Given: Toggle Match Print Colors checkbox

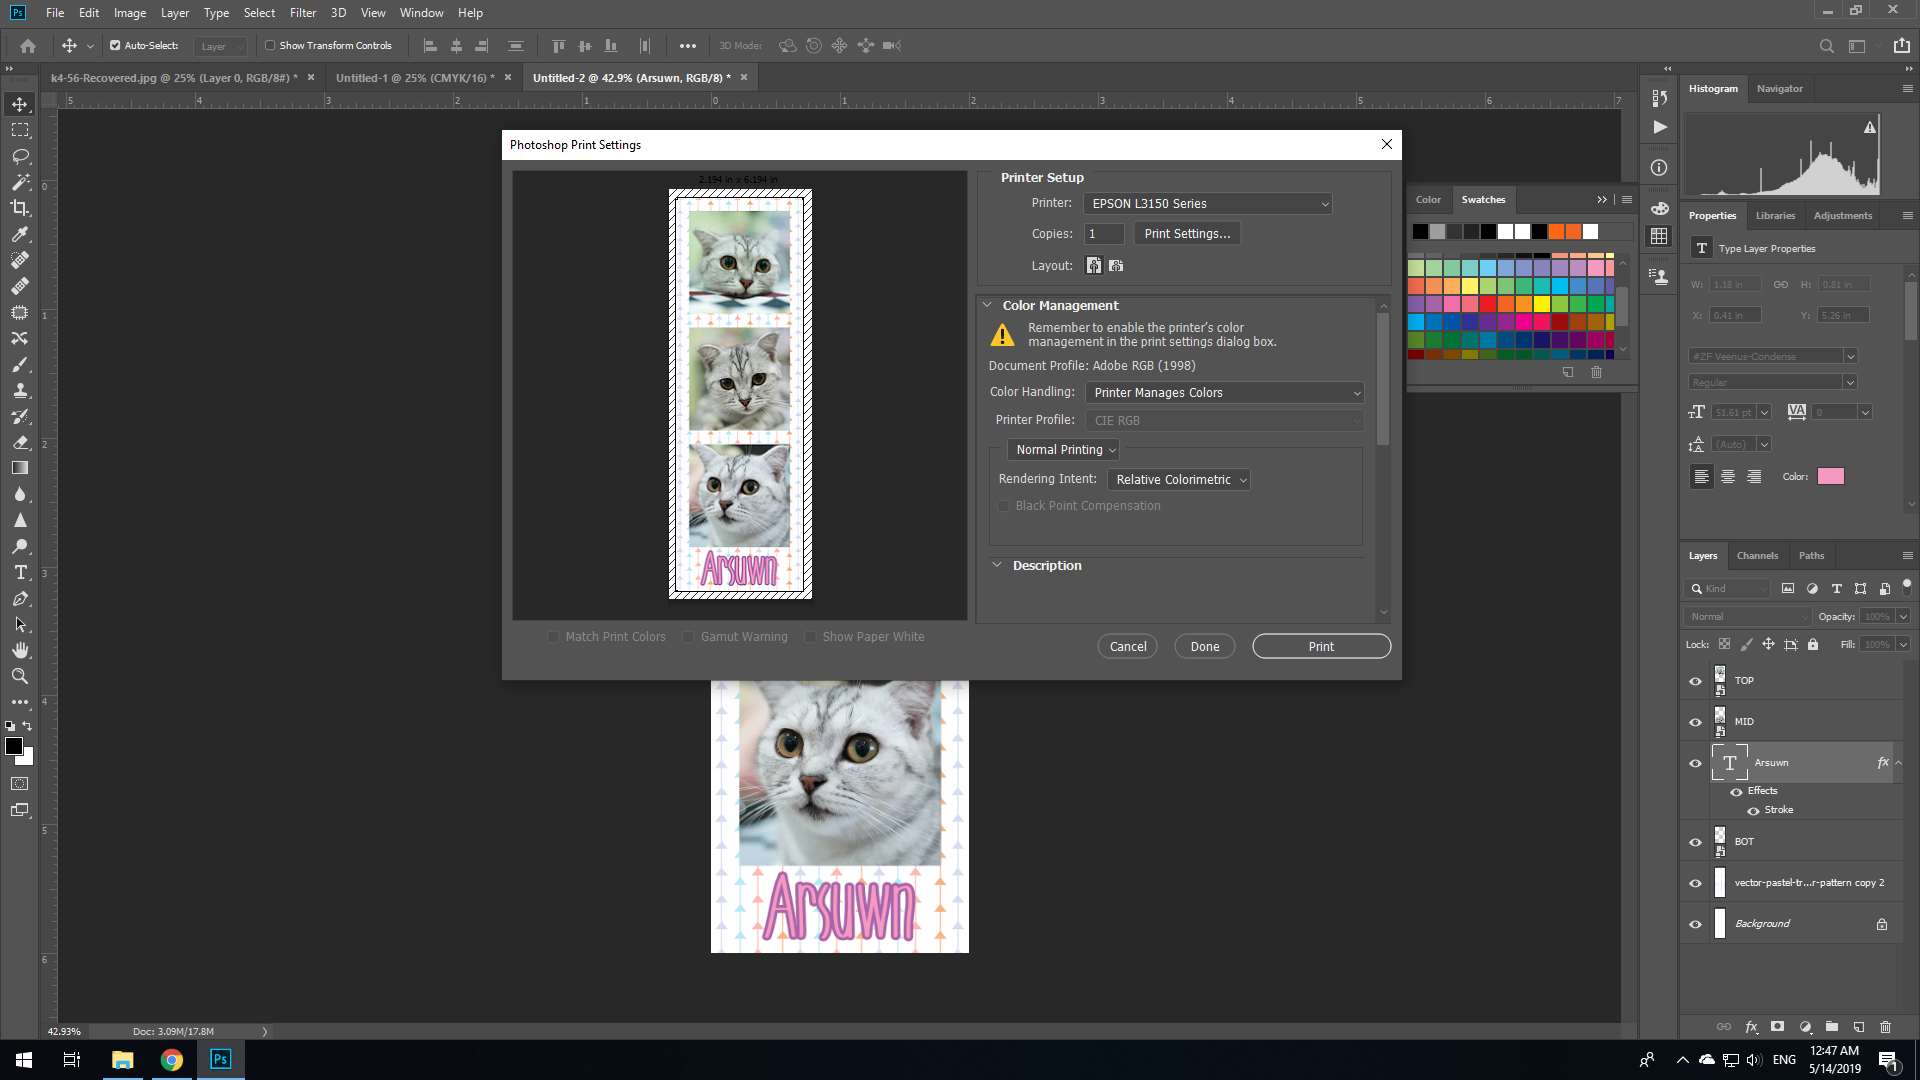Looking at the screenshot, I should tap(553, 637).
